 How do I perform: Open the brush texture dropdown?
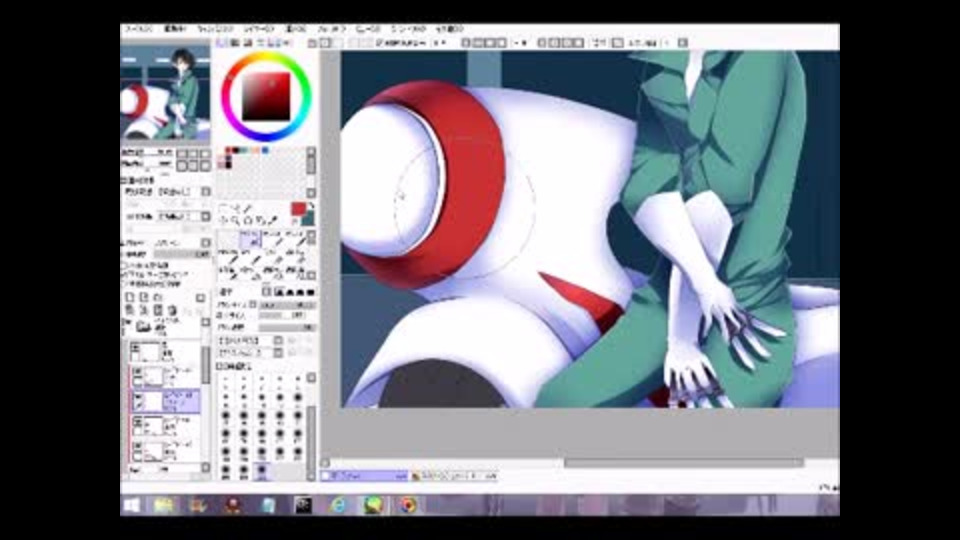click(278, 353)
